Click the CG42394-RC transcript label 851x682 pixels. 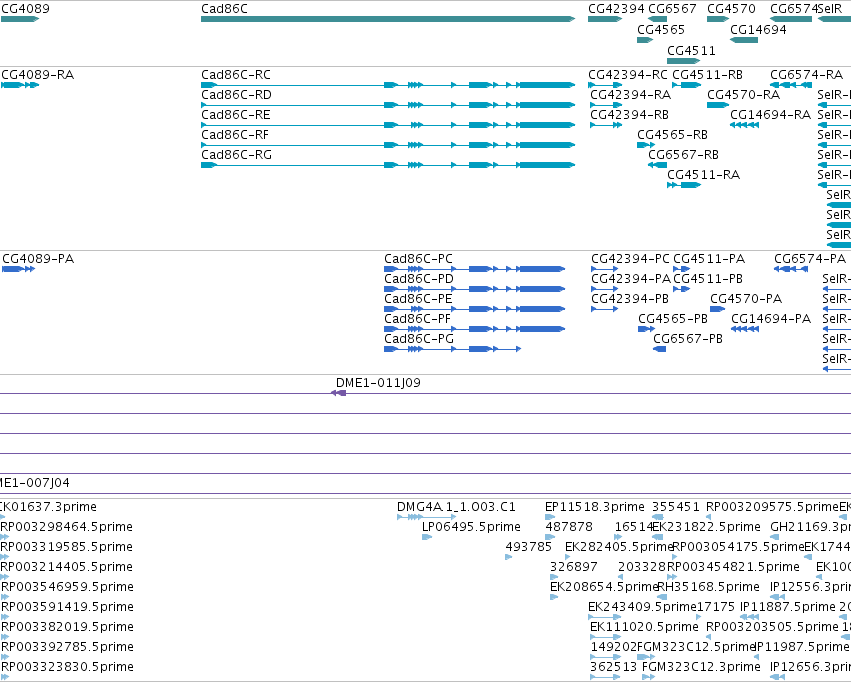pos(628,75)
